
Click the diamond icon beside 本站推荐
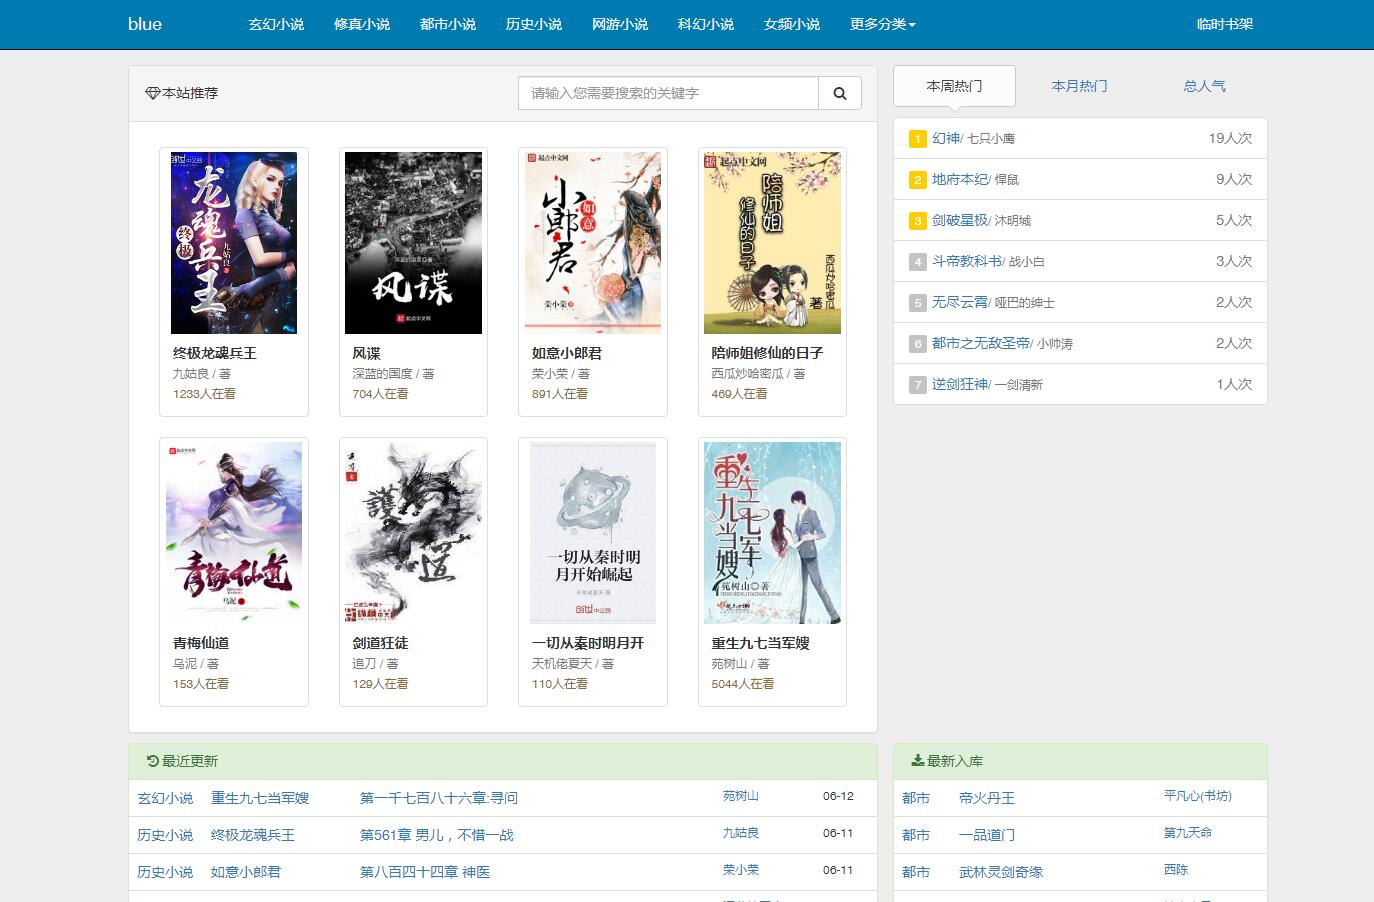(152, 93)
